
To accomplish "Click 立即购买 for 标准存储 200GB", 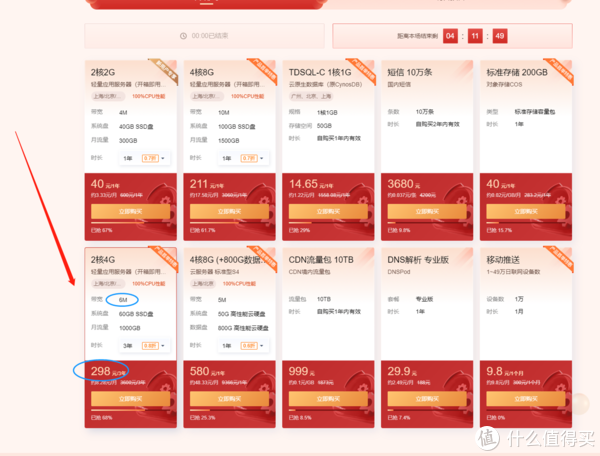I will 526,212.
